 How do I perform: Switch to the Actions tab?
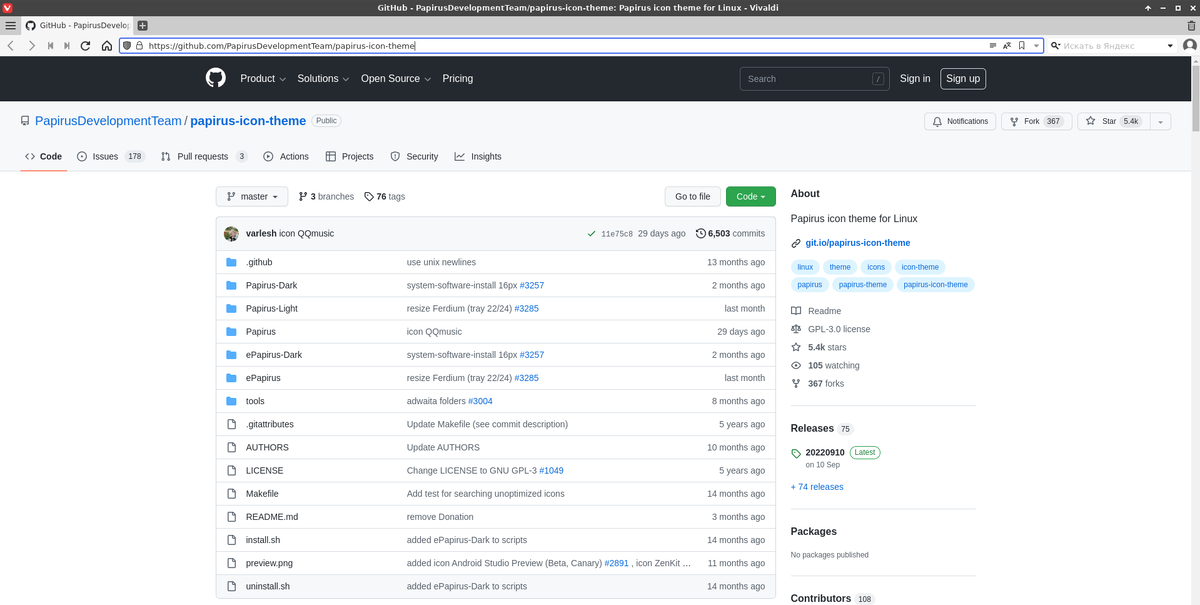coord(286,156)
